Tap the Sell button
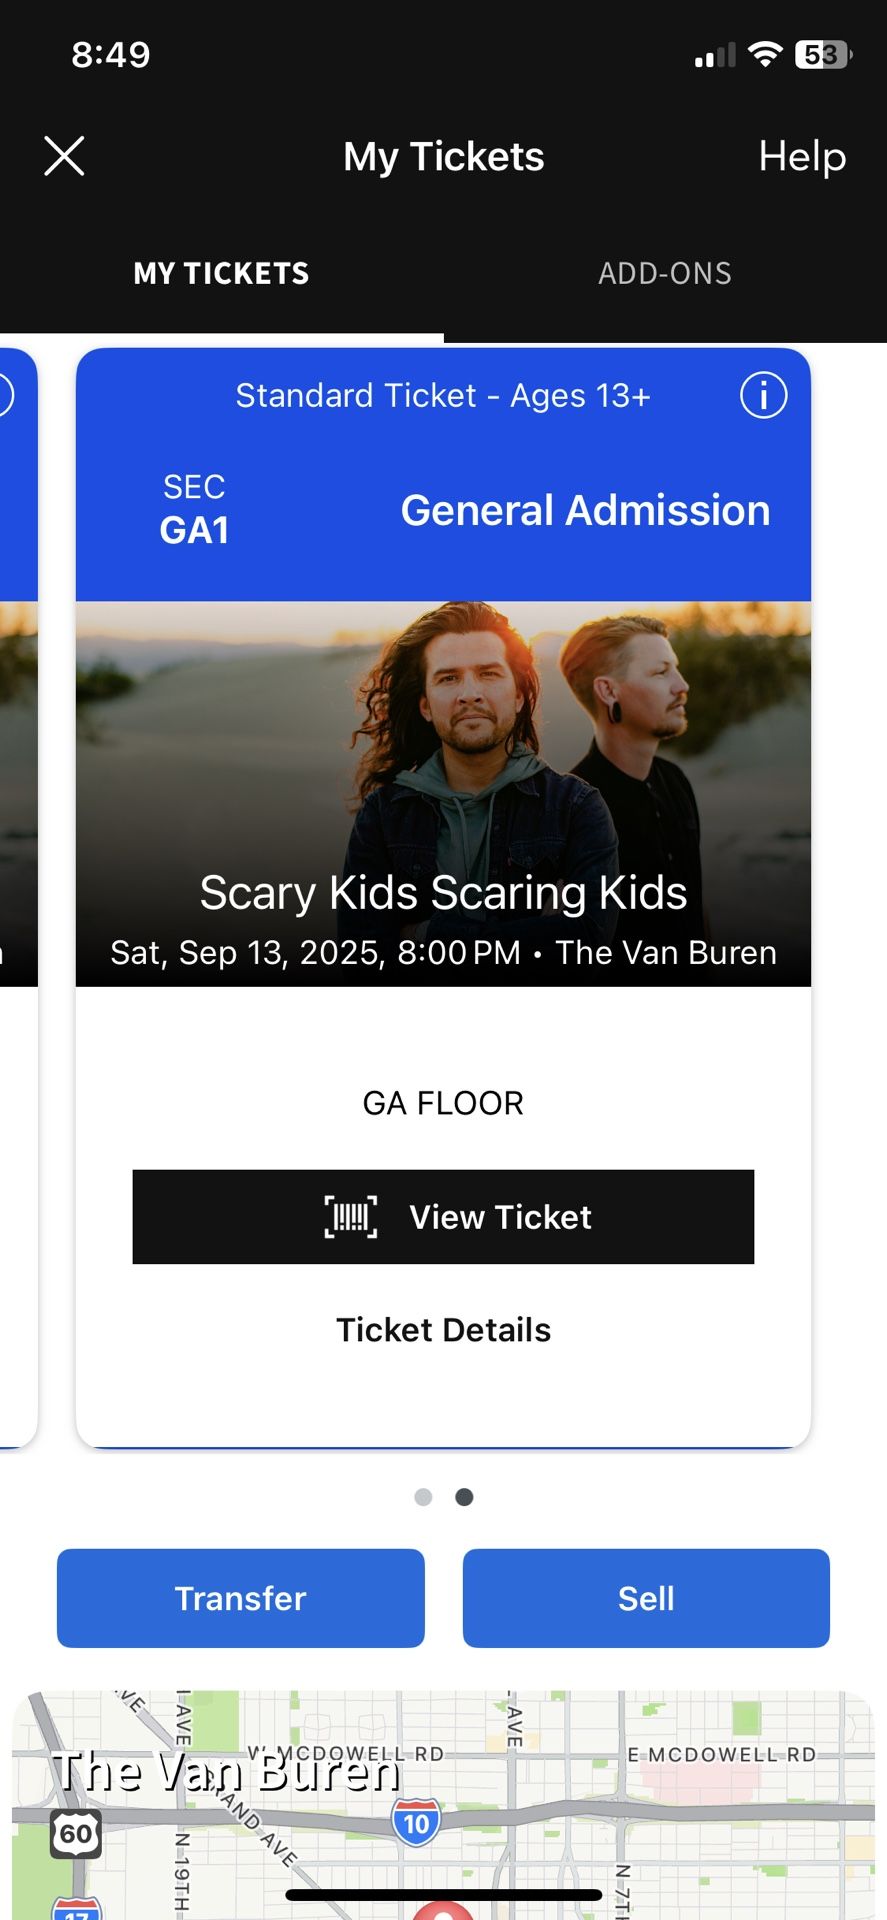This screenshot has height=1920, width=887. click(x=646, y=1598)
